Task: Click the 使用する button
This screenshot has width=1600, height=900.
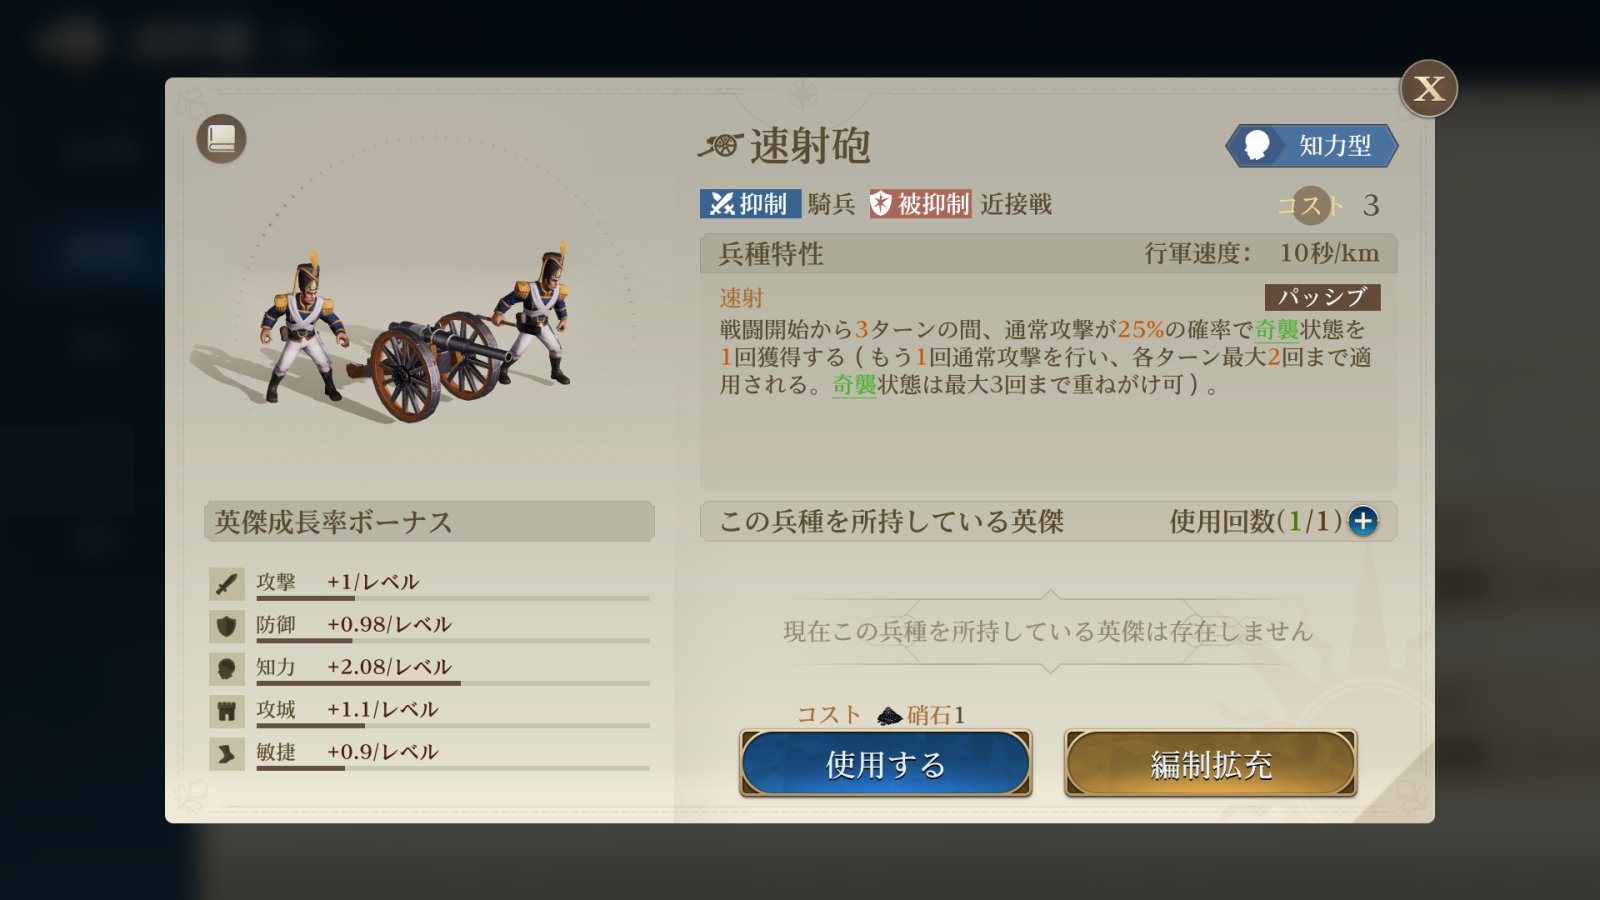Action: (x=885, y=764)
